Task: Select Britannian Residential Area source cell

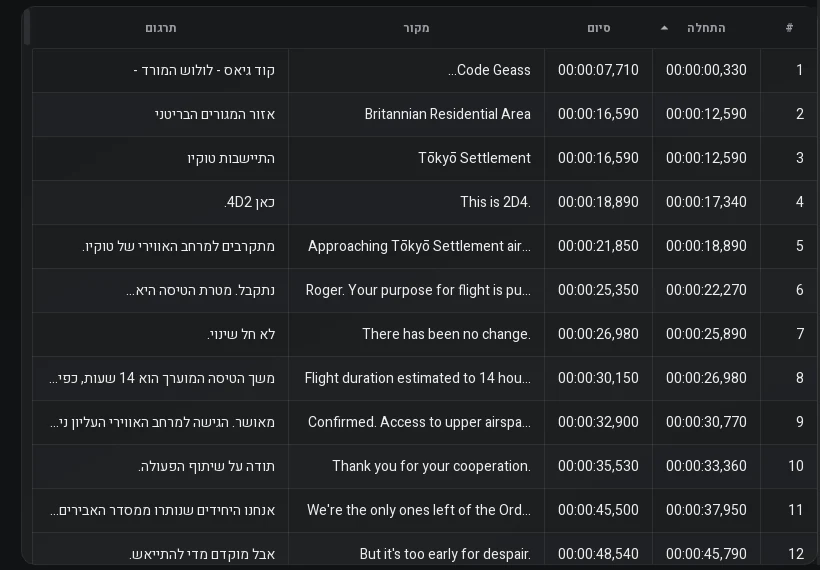Action: [416, 114]
